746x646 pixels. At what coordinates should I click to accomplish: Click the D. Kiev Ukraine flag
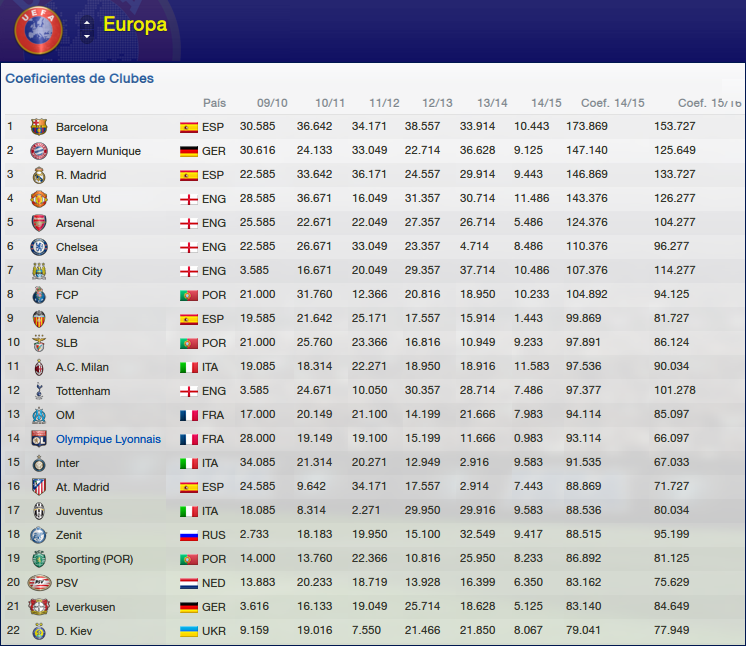click(x=188, y=631)
